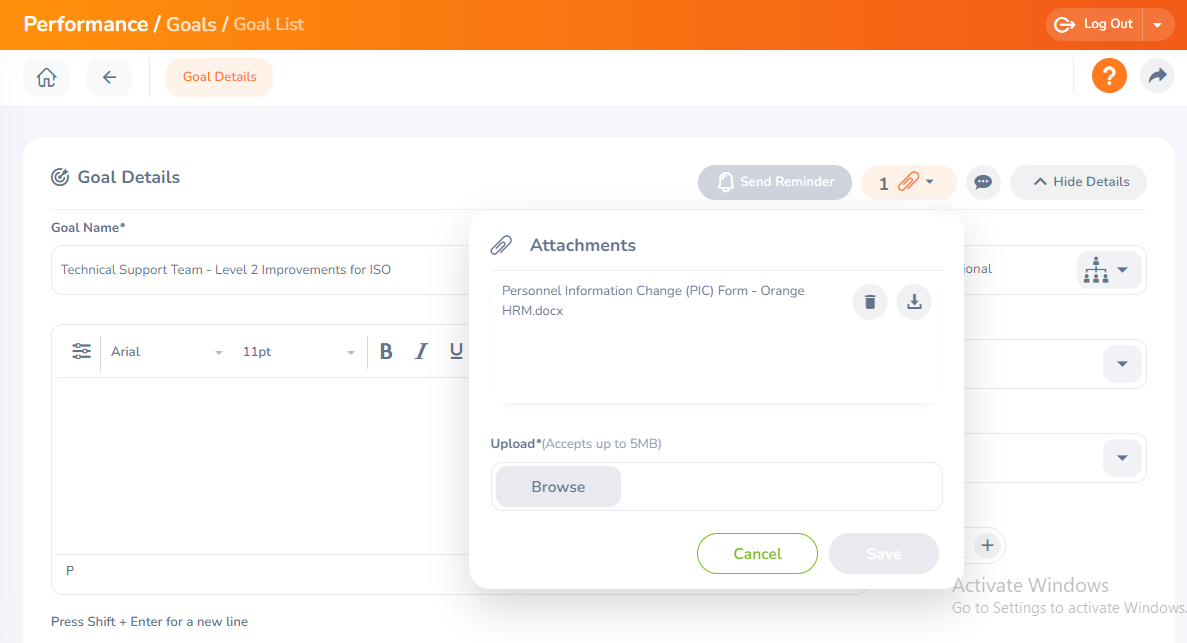Select the Goal Details tab
This screenshot has height=643, width=1187.
(219, 76)
